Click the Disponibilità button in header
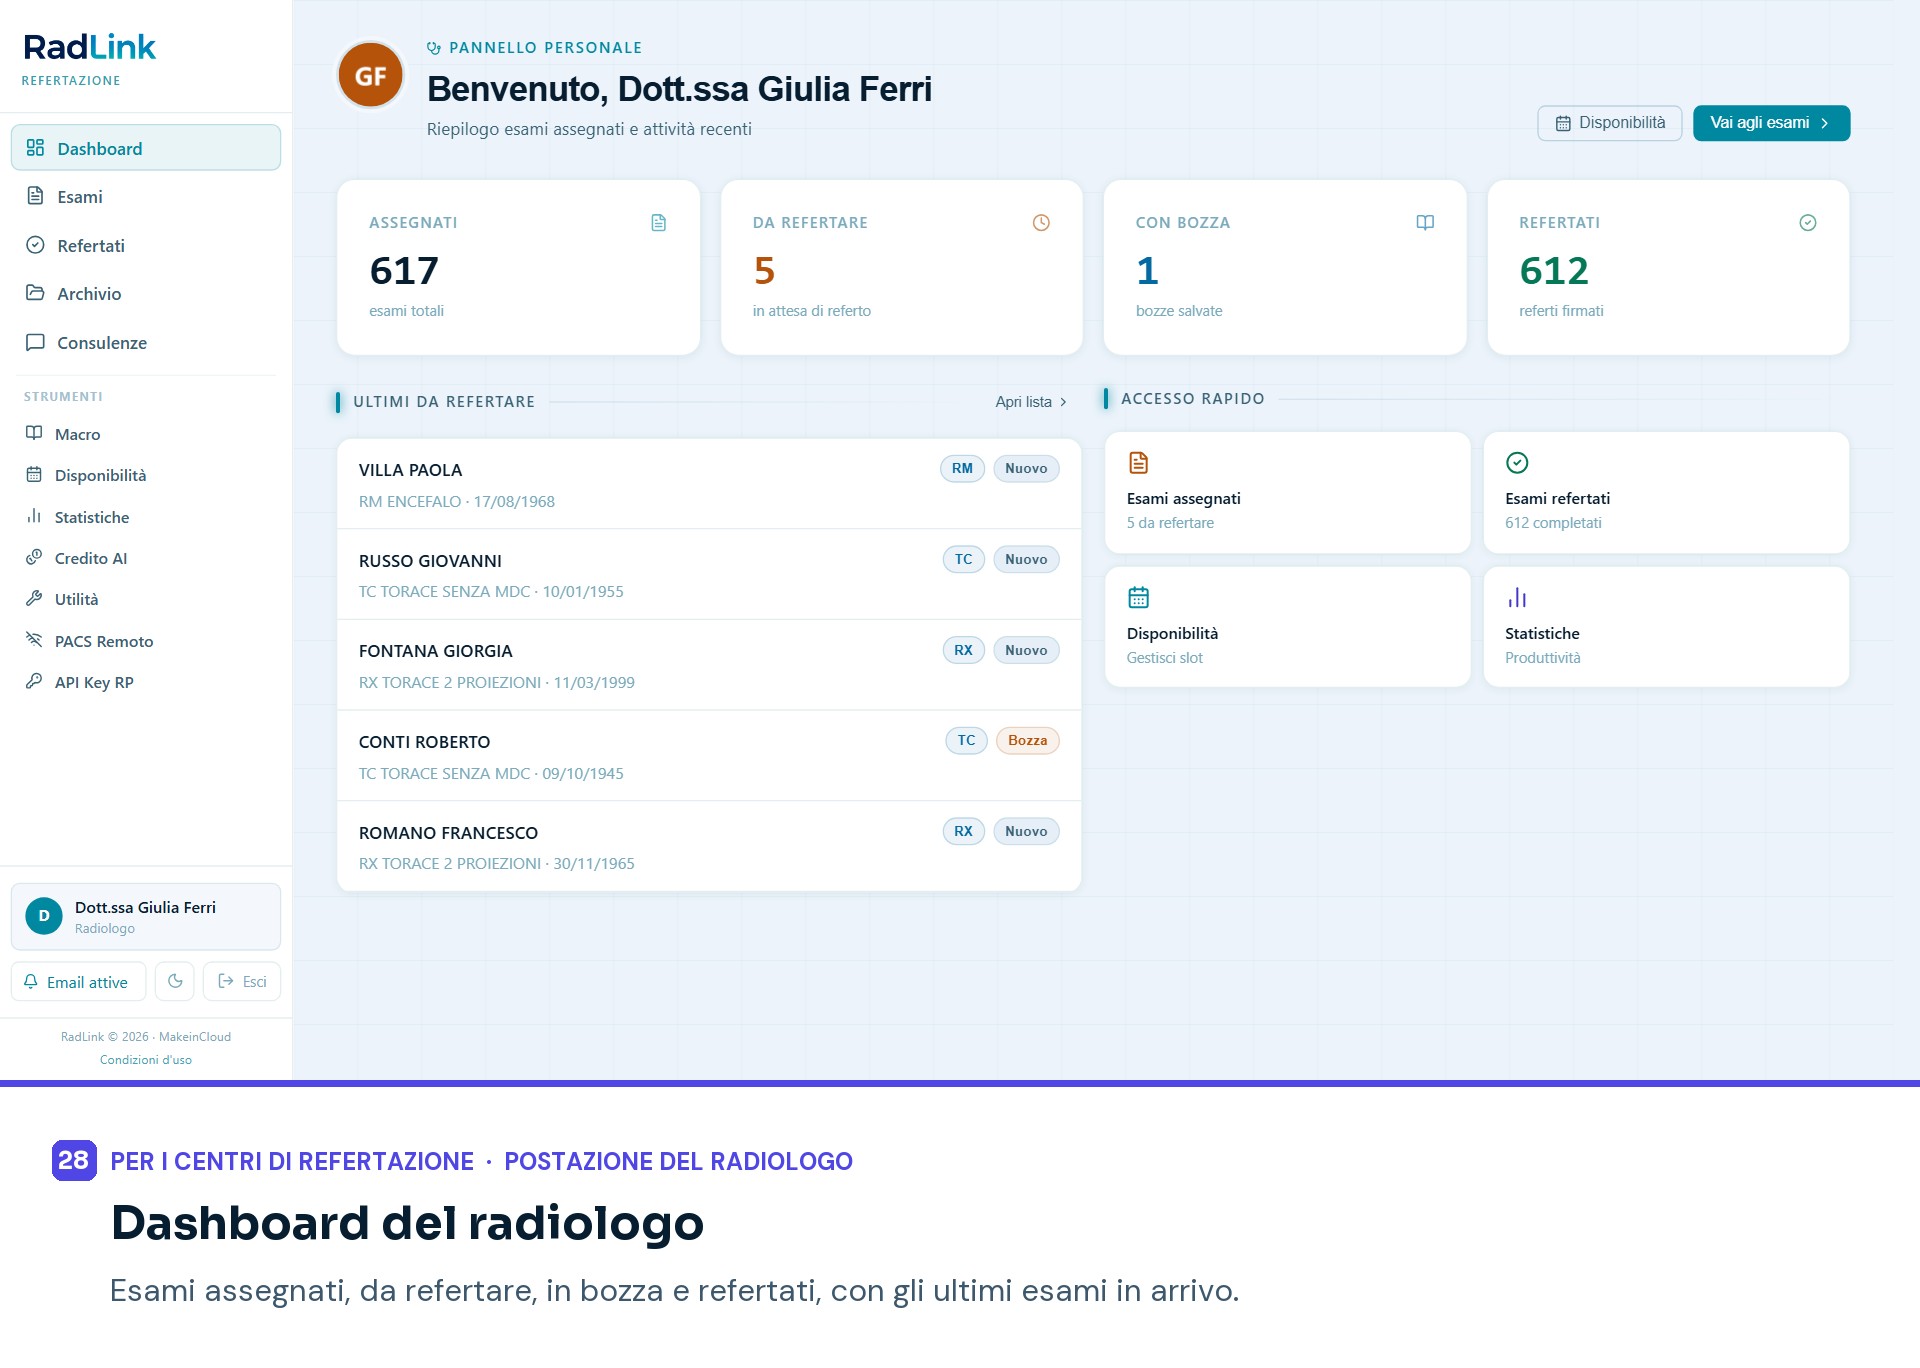Viewport: 1920px width, 1368px height. click(x=1610, y=123)
